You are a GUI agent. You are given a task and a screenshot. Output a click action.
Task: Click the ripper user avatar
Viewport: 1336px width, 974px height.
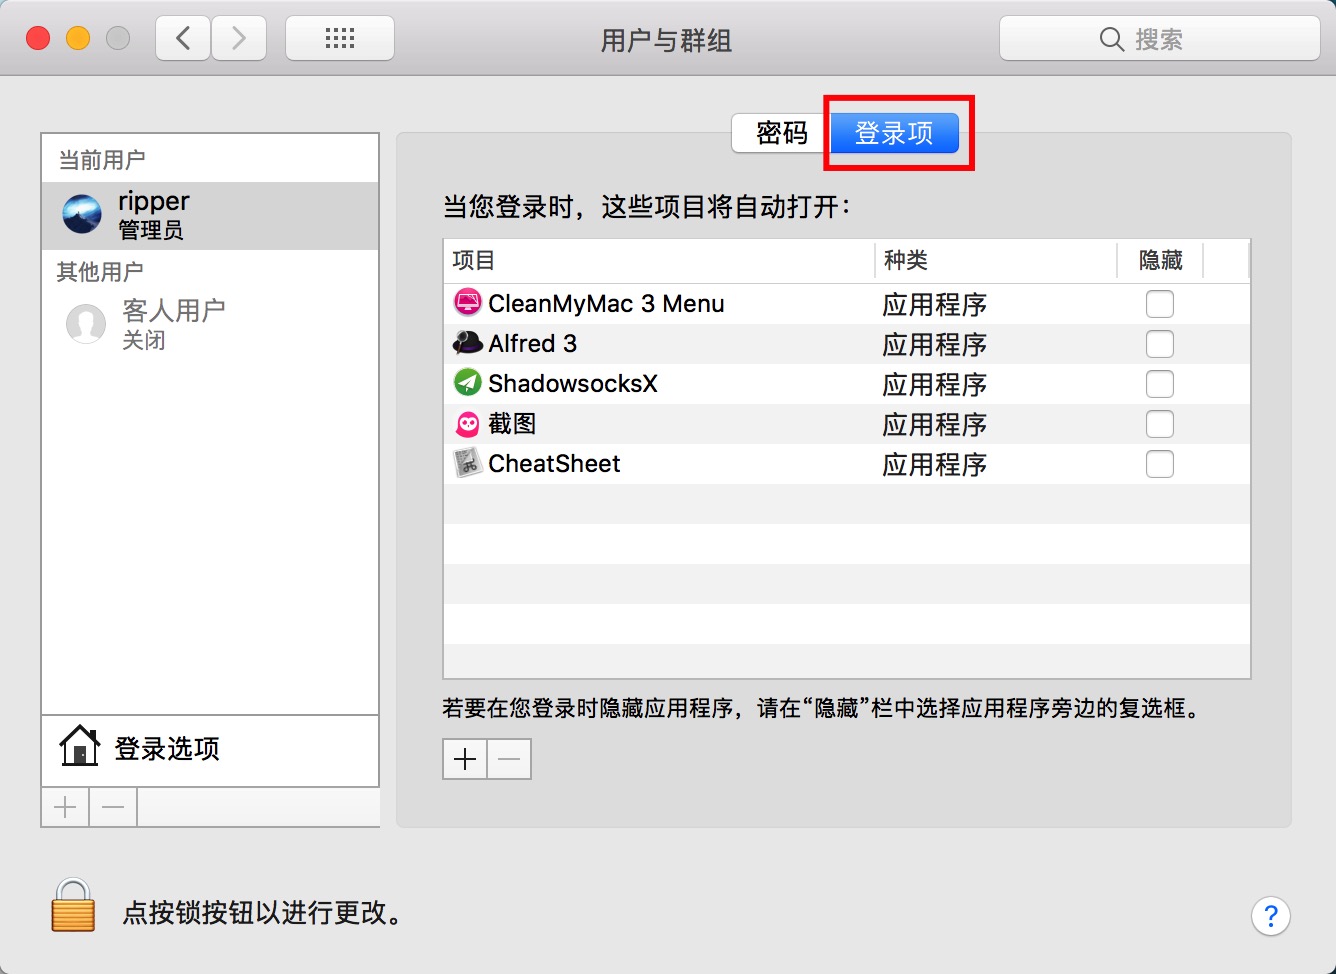pos(82,214)
